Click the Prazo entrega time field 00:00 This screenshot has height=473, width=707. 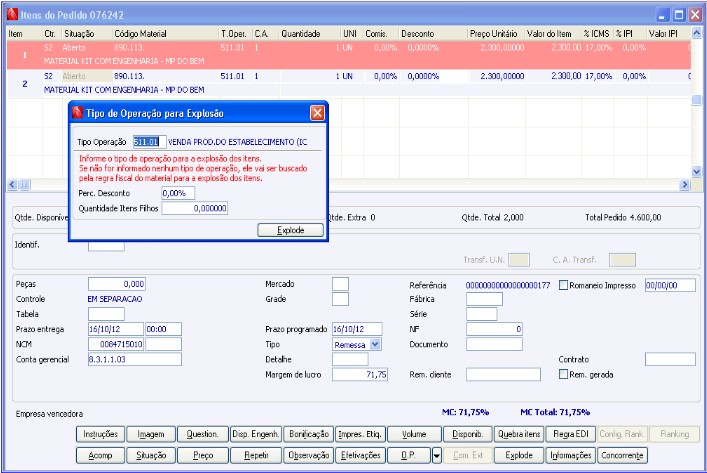[x=163, y=329]
